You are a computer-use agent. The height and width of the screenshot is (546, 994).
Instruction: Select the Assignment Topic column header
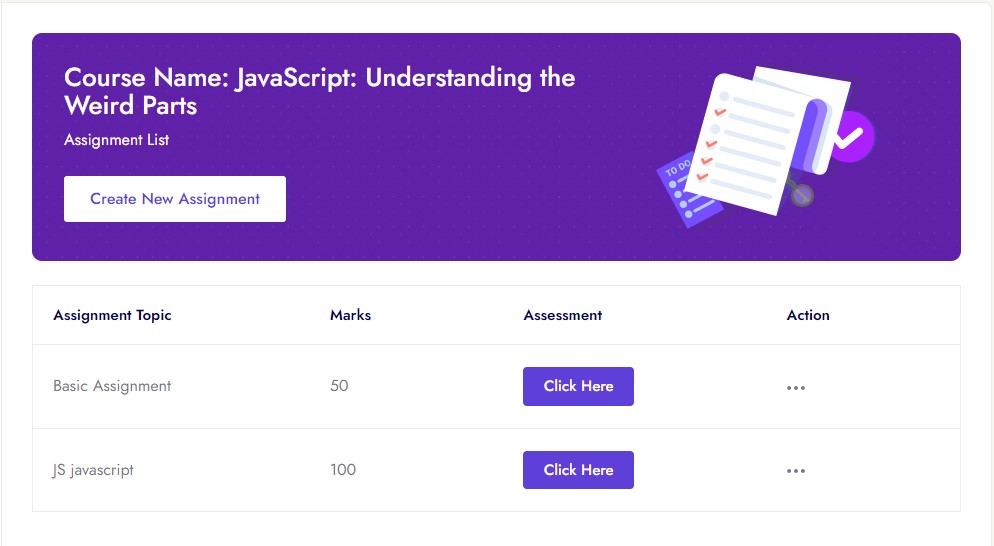(112, 315)
